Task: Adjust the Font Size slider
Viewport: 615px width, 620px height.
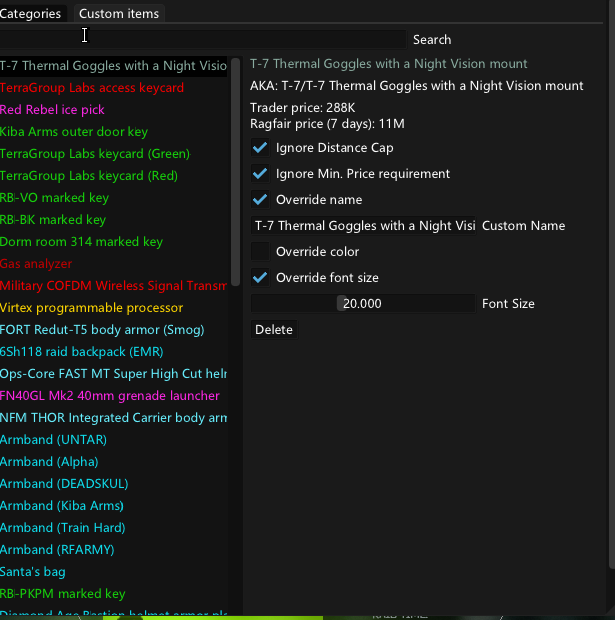Action: coord(363,303)
